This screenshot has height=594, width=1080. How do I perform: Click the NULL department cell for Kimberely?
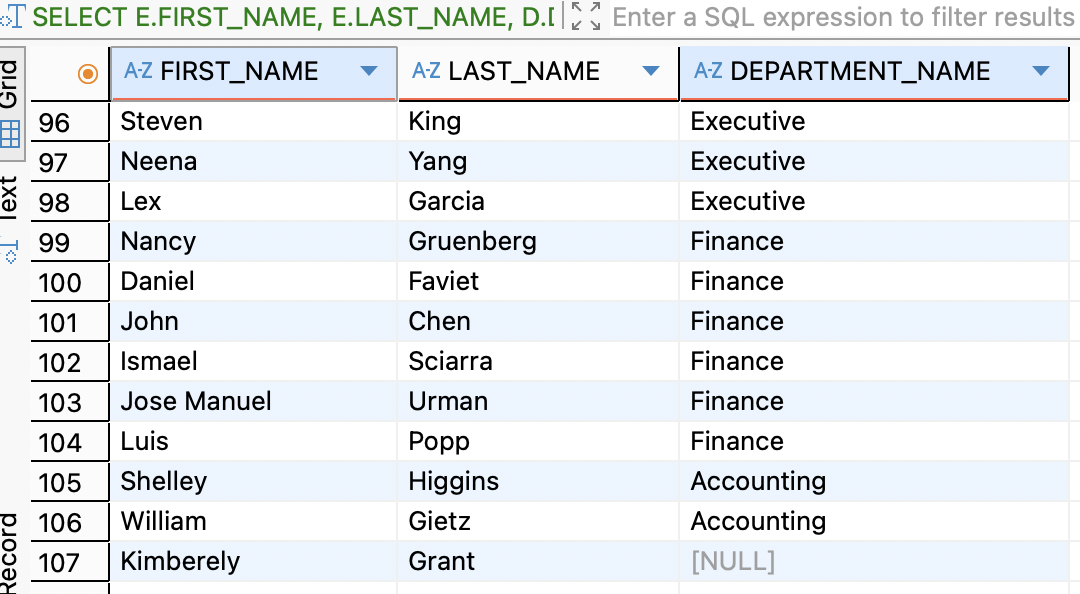732,561
